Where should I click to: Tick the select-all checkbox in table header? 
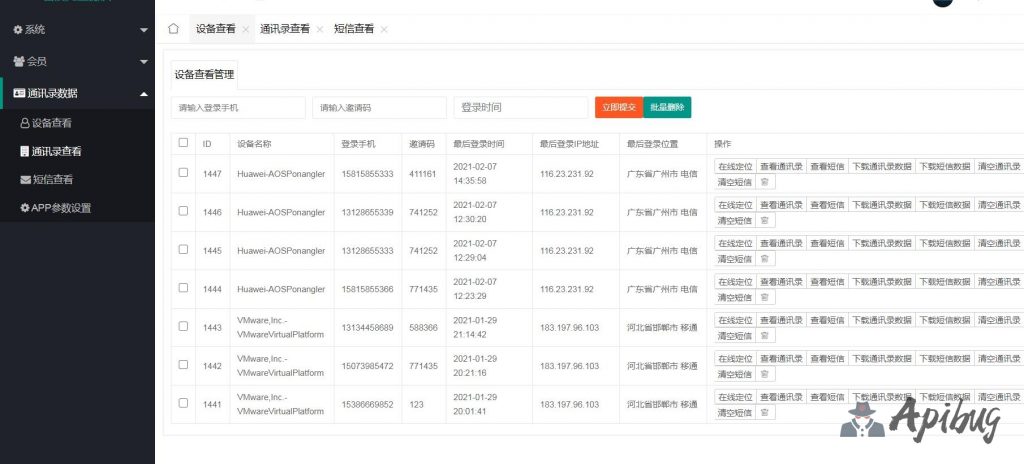tap(183, 143)
